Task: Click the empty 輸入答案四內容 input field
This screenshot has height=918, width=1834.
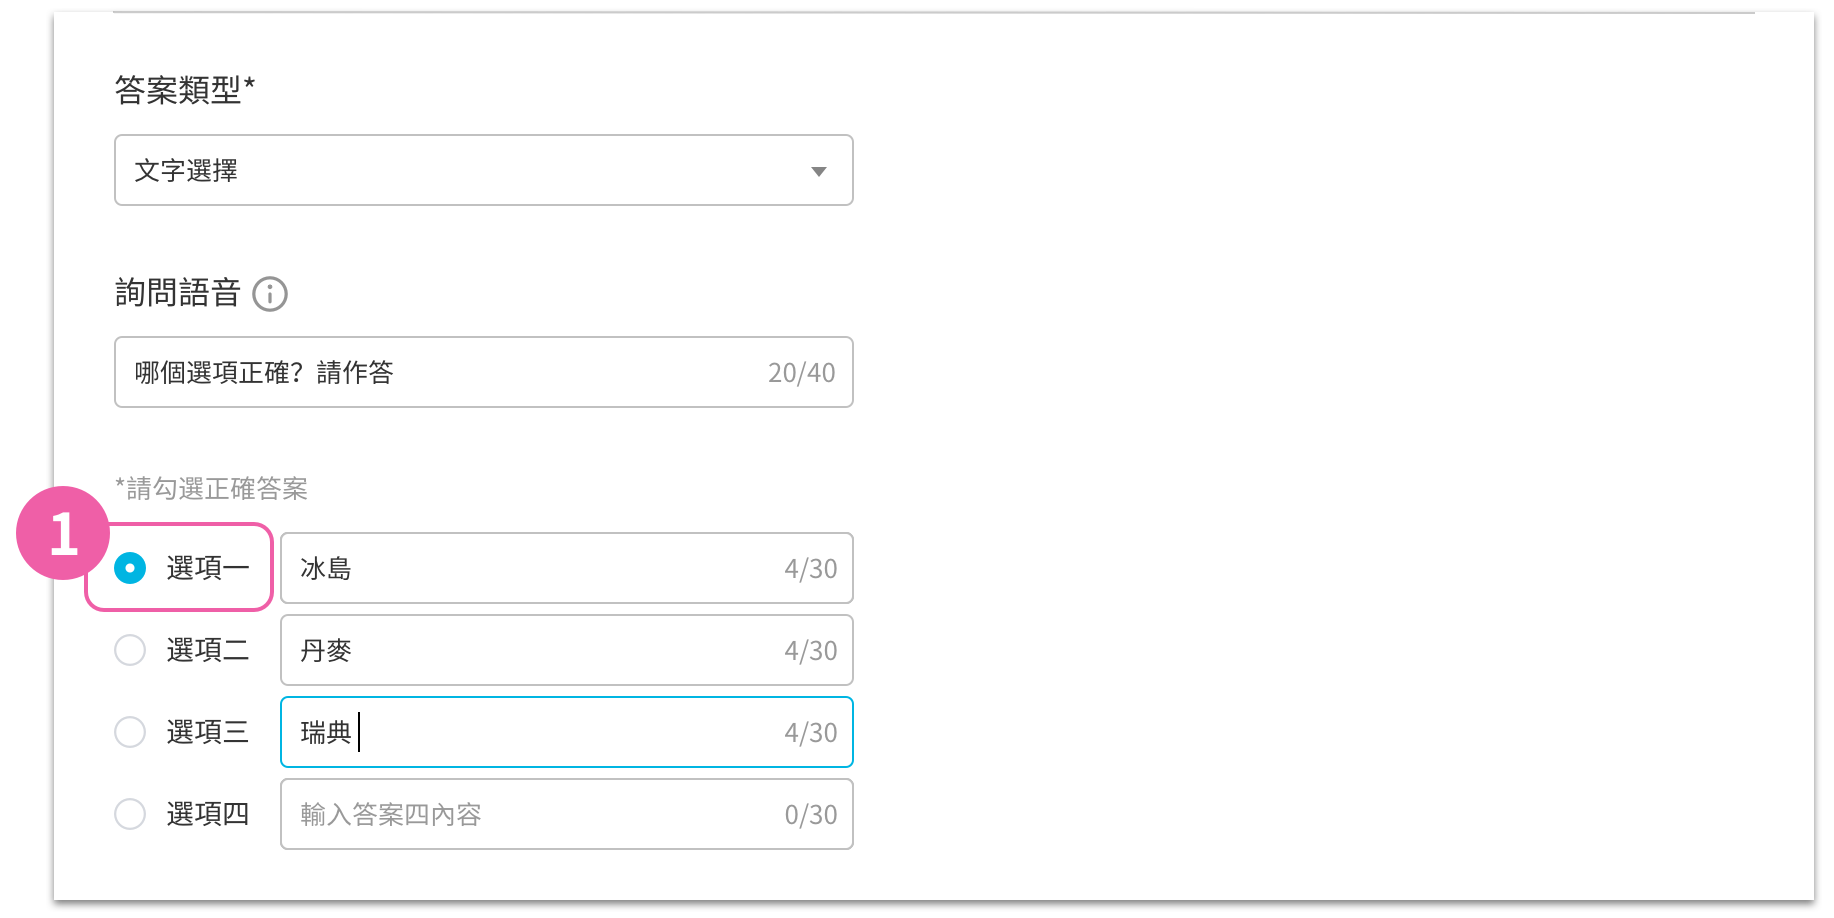Action: click(x=567, y=814)
